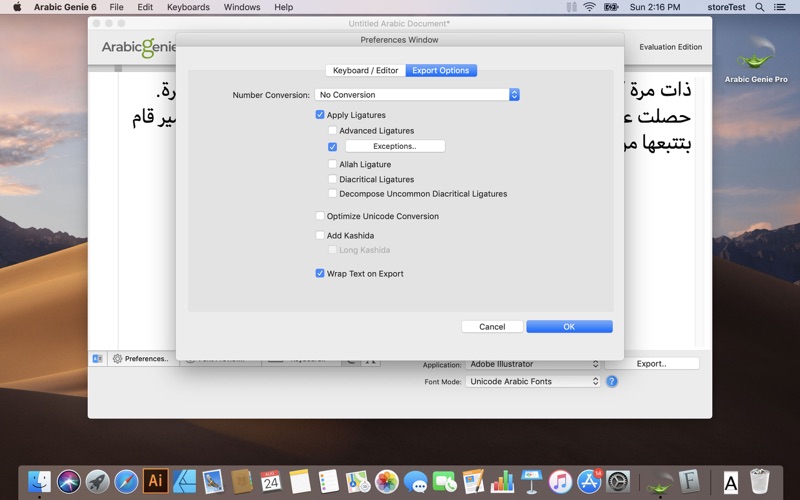The height and width of the screenshot is (500, 800).
Task: Open Safari compass icon in dock
Action: [126, 481]
